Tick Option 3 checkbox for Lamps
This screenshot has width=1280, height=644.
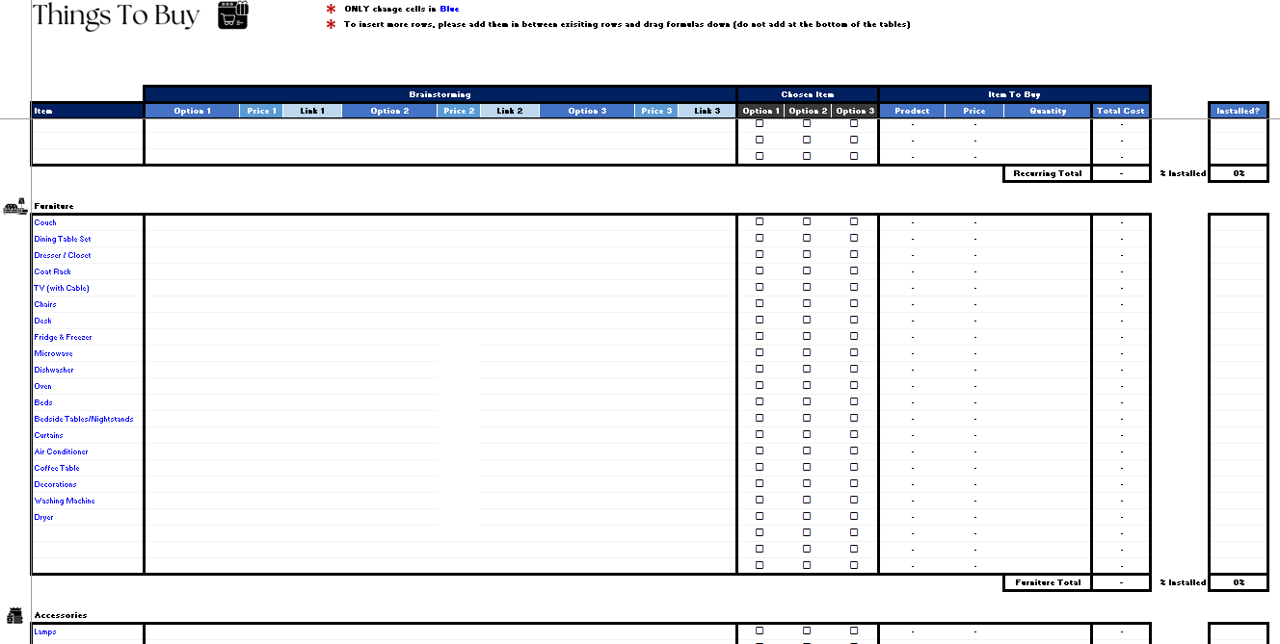coord(854,631)
